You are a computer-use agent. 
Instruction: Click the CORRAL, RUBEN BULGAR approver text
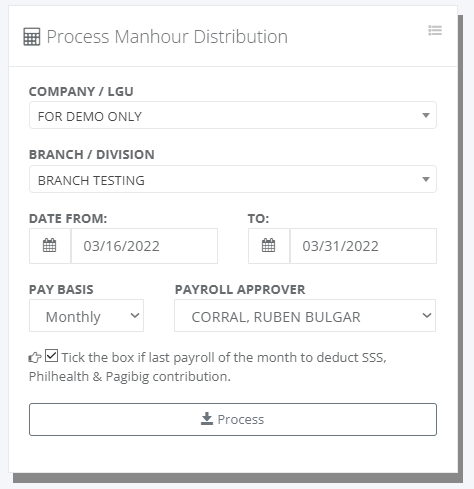pyautogui.click(x=276, y=317)
